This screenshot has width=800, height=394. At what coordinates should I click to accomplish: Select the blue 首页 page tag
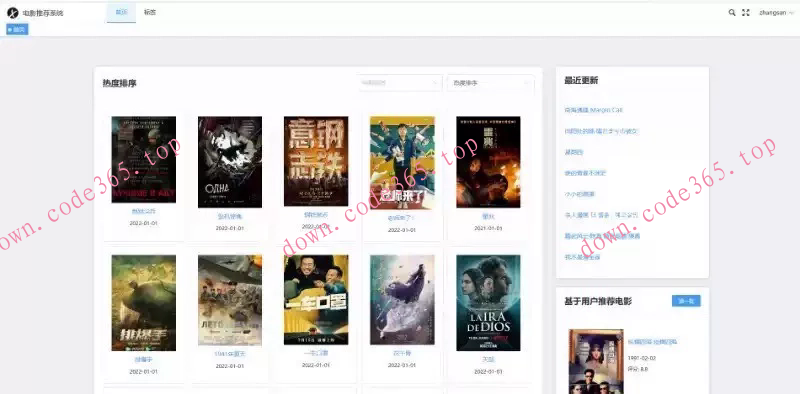[17, 30]
